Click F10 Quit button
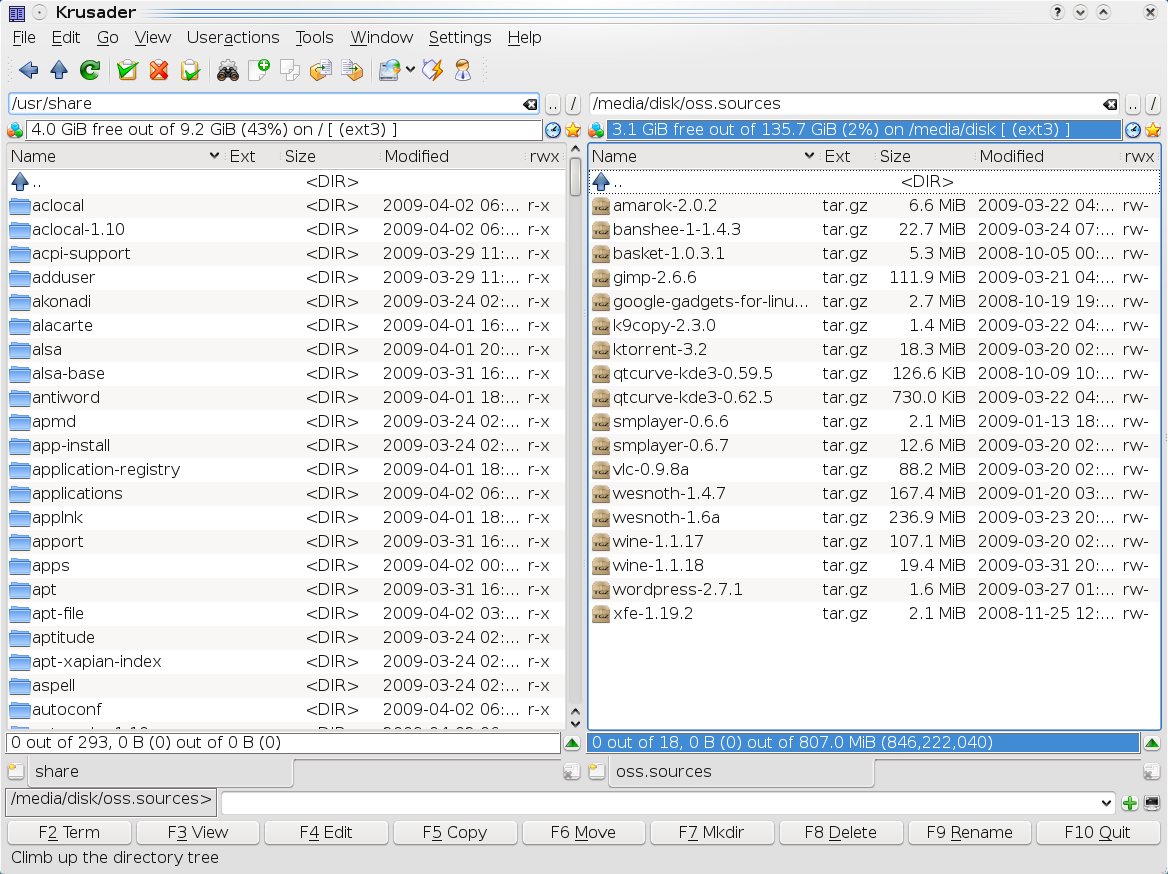The image size is (1168, 874). (x=1098, y=832)
